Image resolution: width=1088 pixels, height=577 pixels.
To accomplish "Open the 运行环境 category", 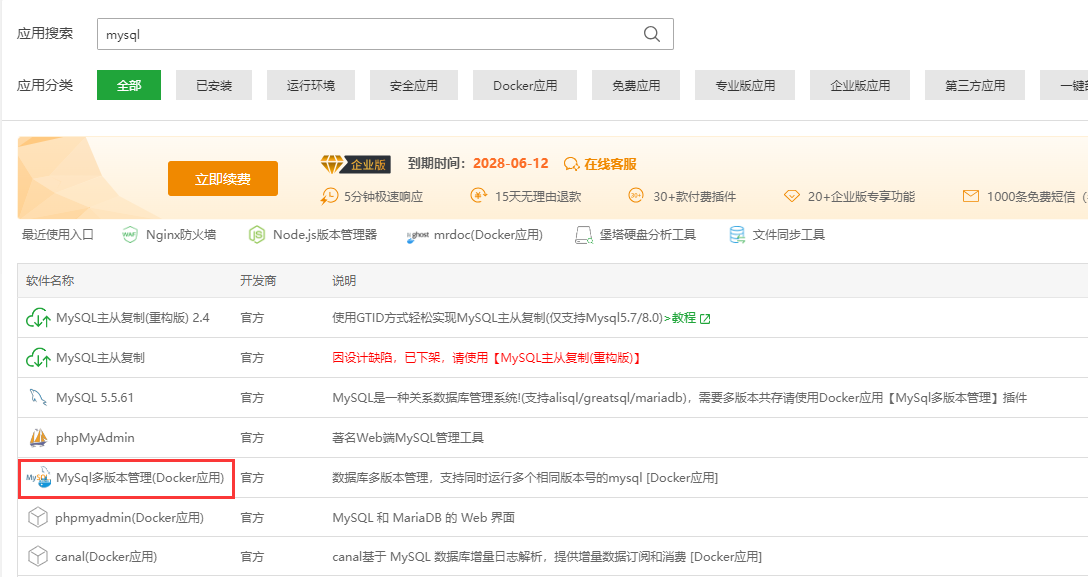I will 311,85.
